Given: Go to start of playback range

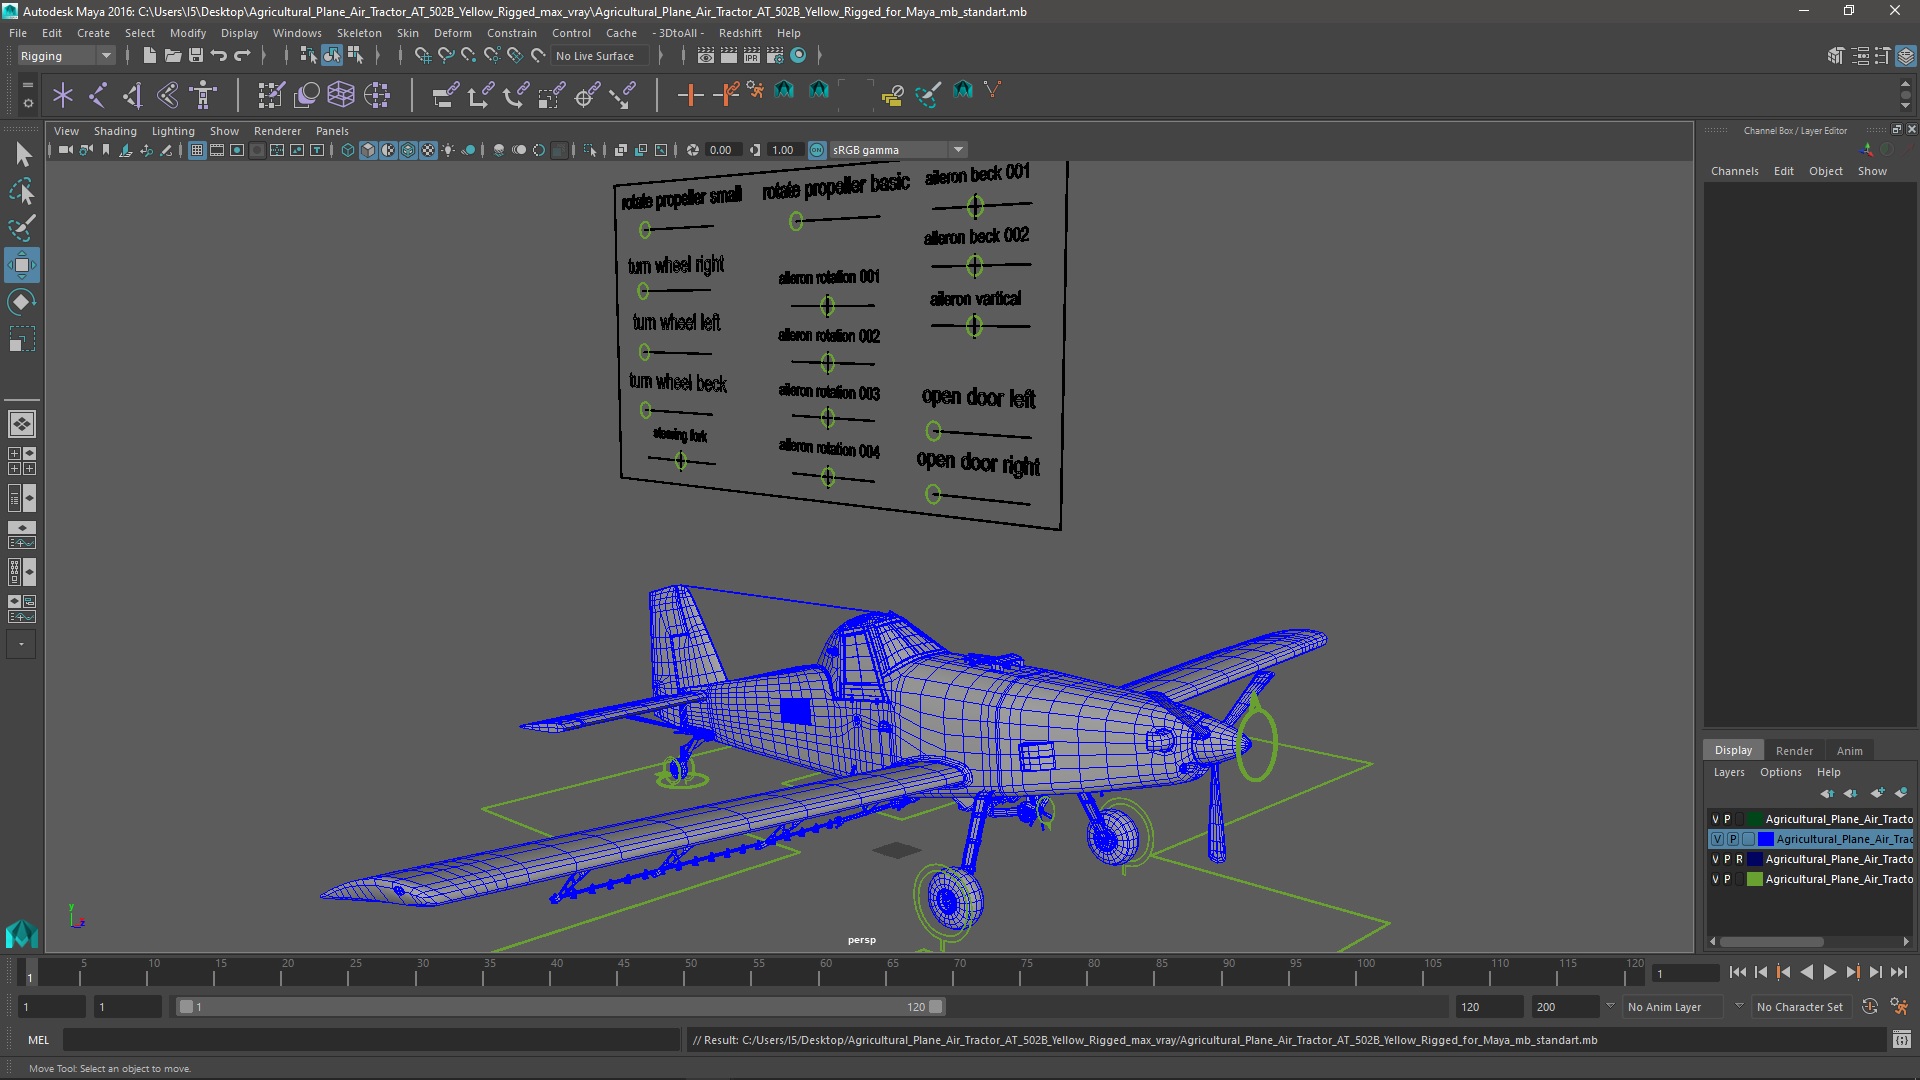Looking at the screenshot, I should [x=1737, y=972].
